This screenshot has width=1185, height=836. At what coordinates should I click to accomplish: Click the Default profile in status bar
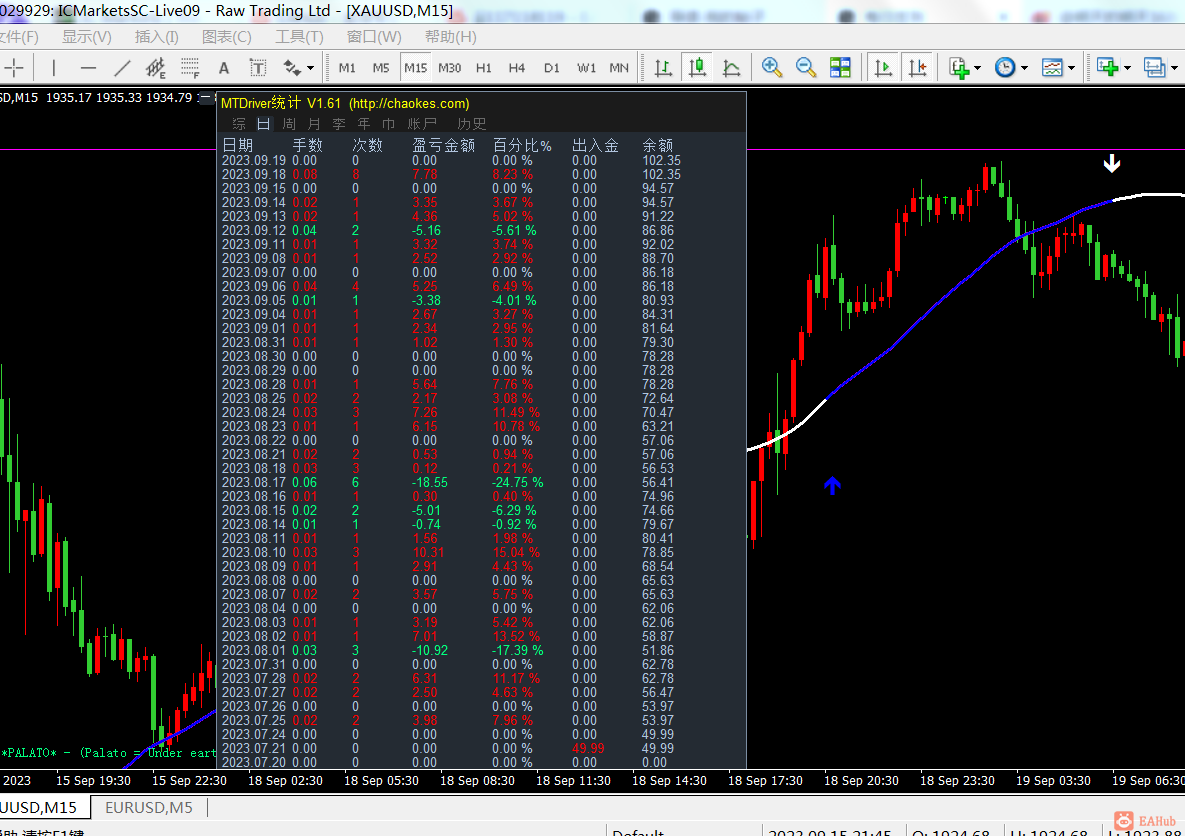tap(638, 831)
